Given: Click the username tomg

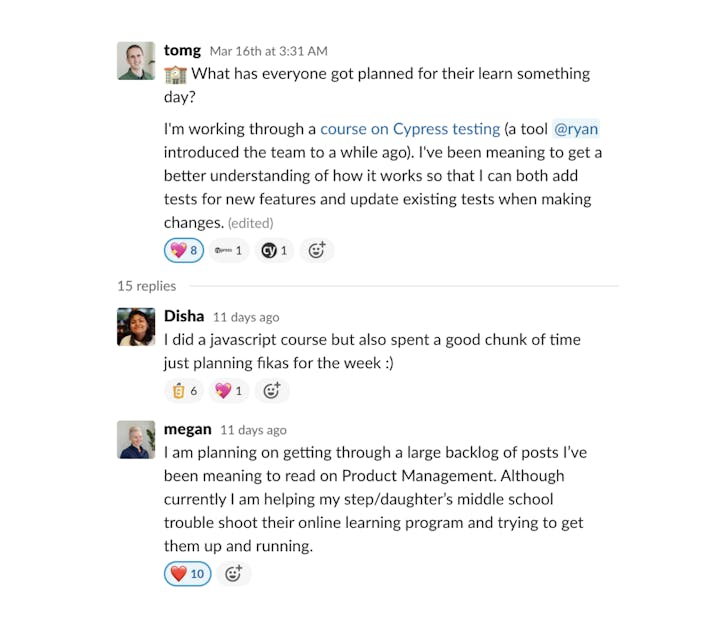Looking at the screenshot, I should (x=182, y=50).
